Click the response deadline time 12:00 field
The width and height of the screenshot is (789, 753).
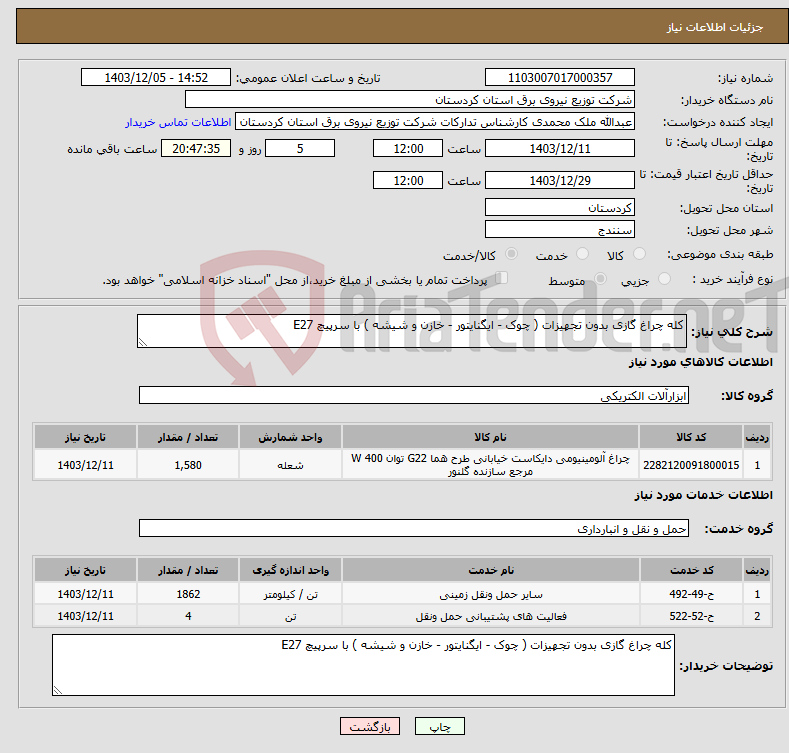click(408, 148)
